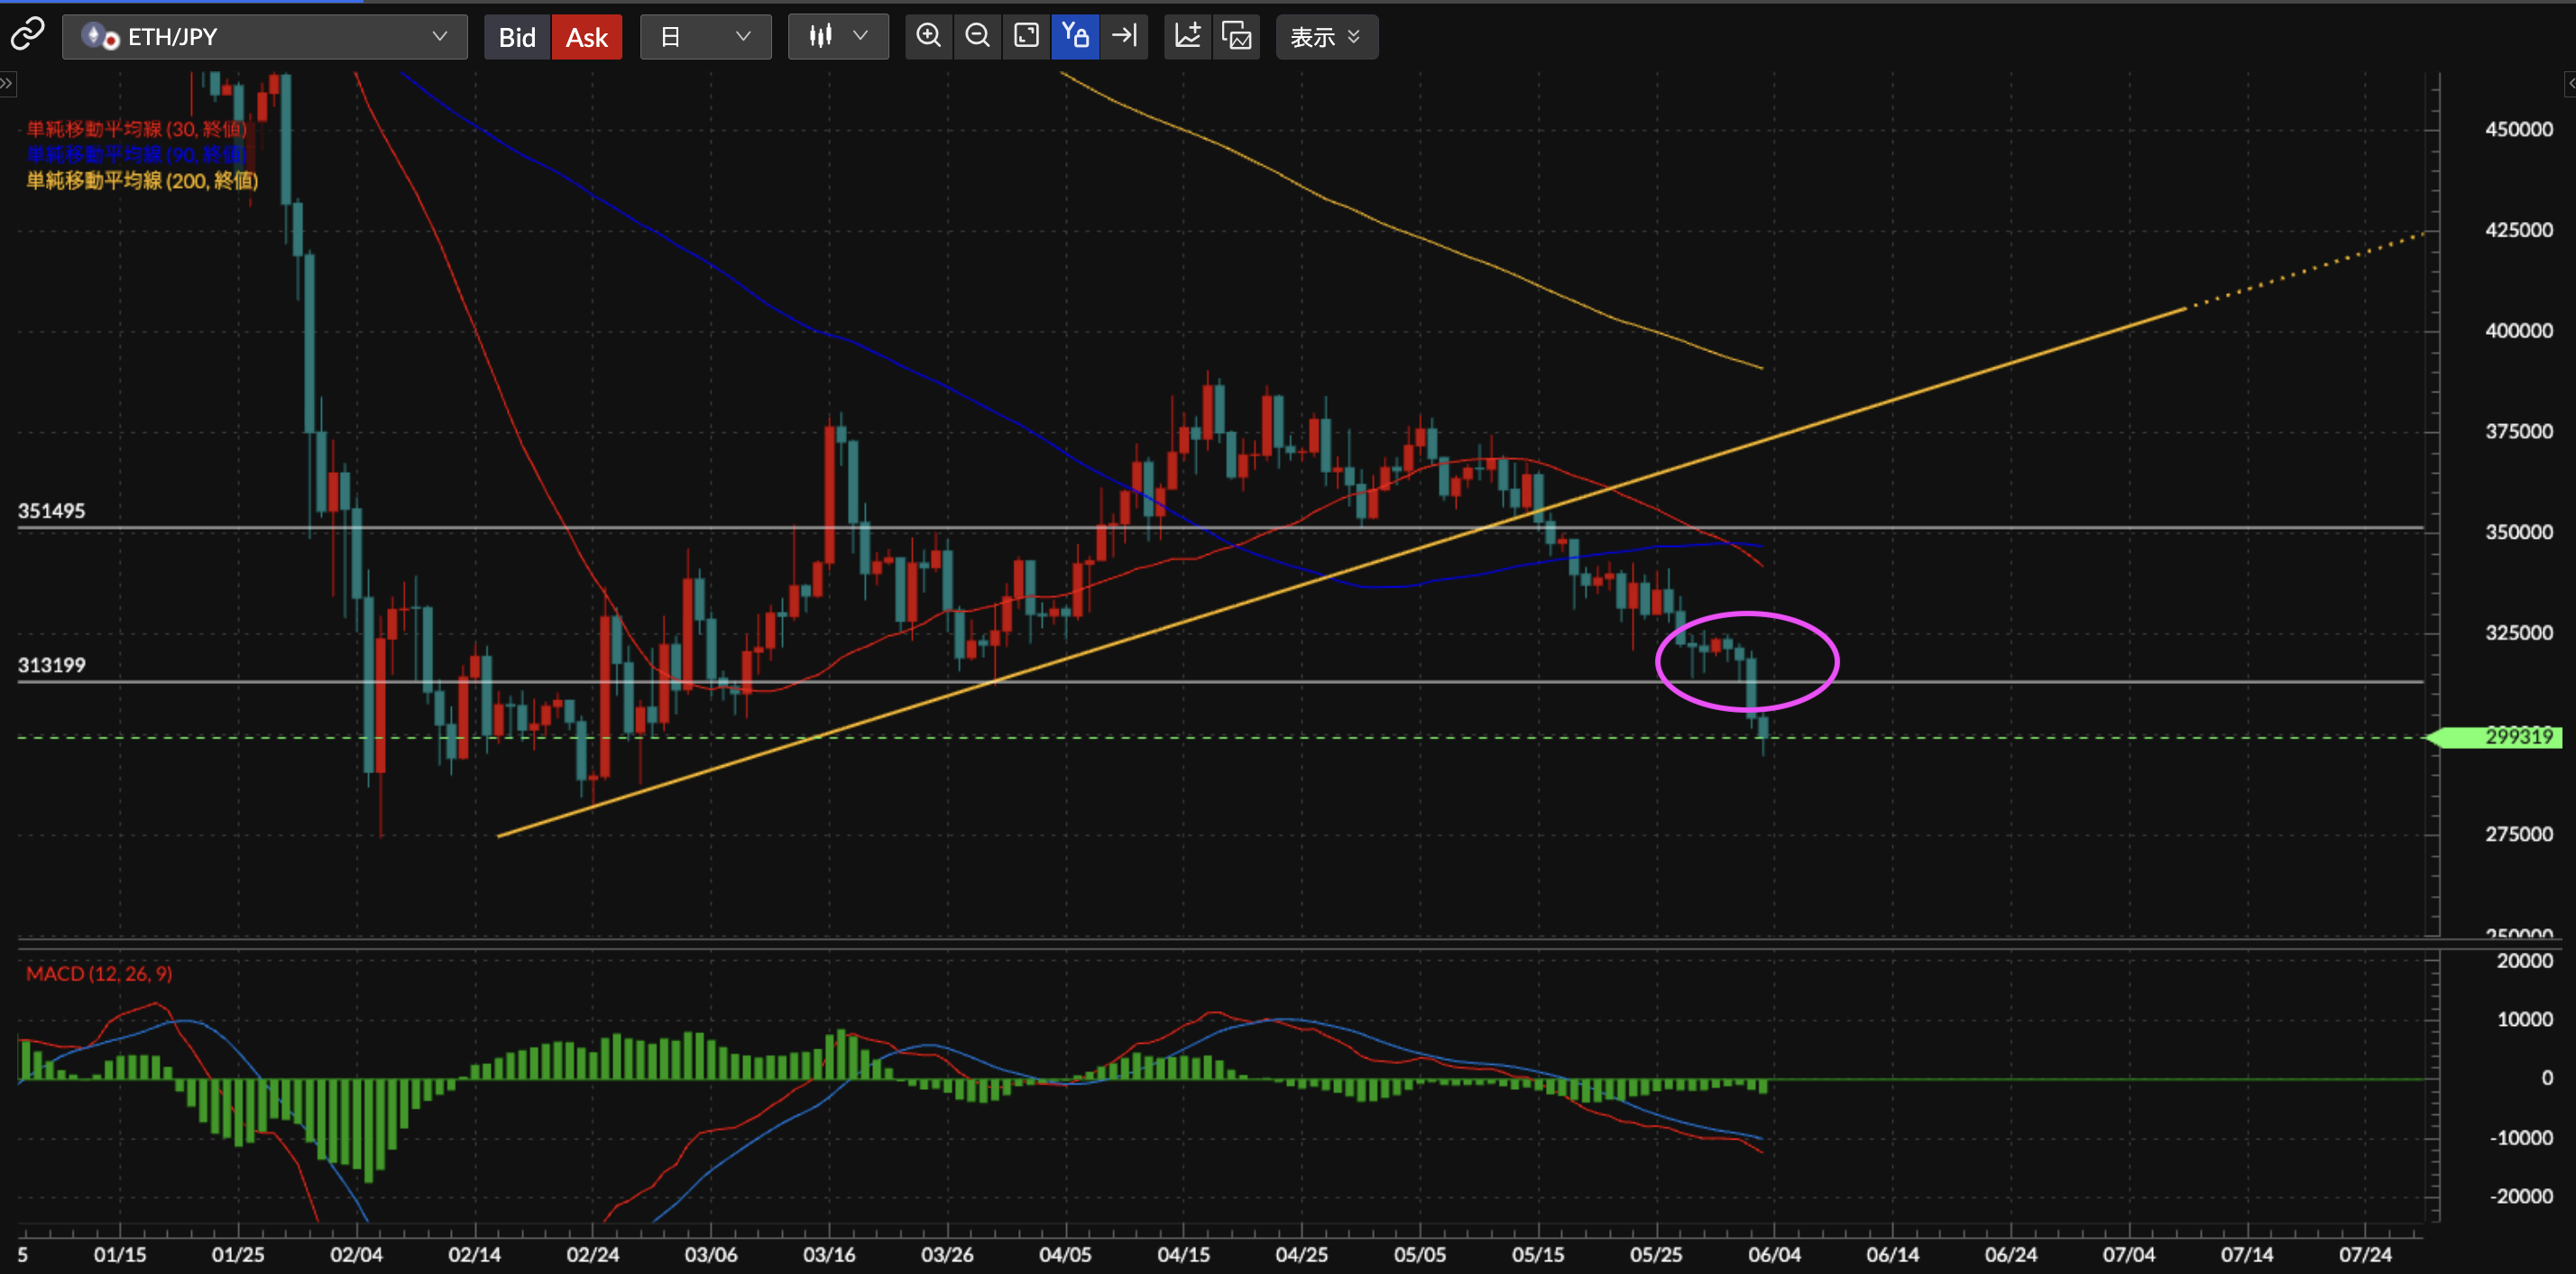This screenshot has width=2576, height=1274.
Task: Click the MACD (12, 26, 9) label
Action: (99, 973)
